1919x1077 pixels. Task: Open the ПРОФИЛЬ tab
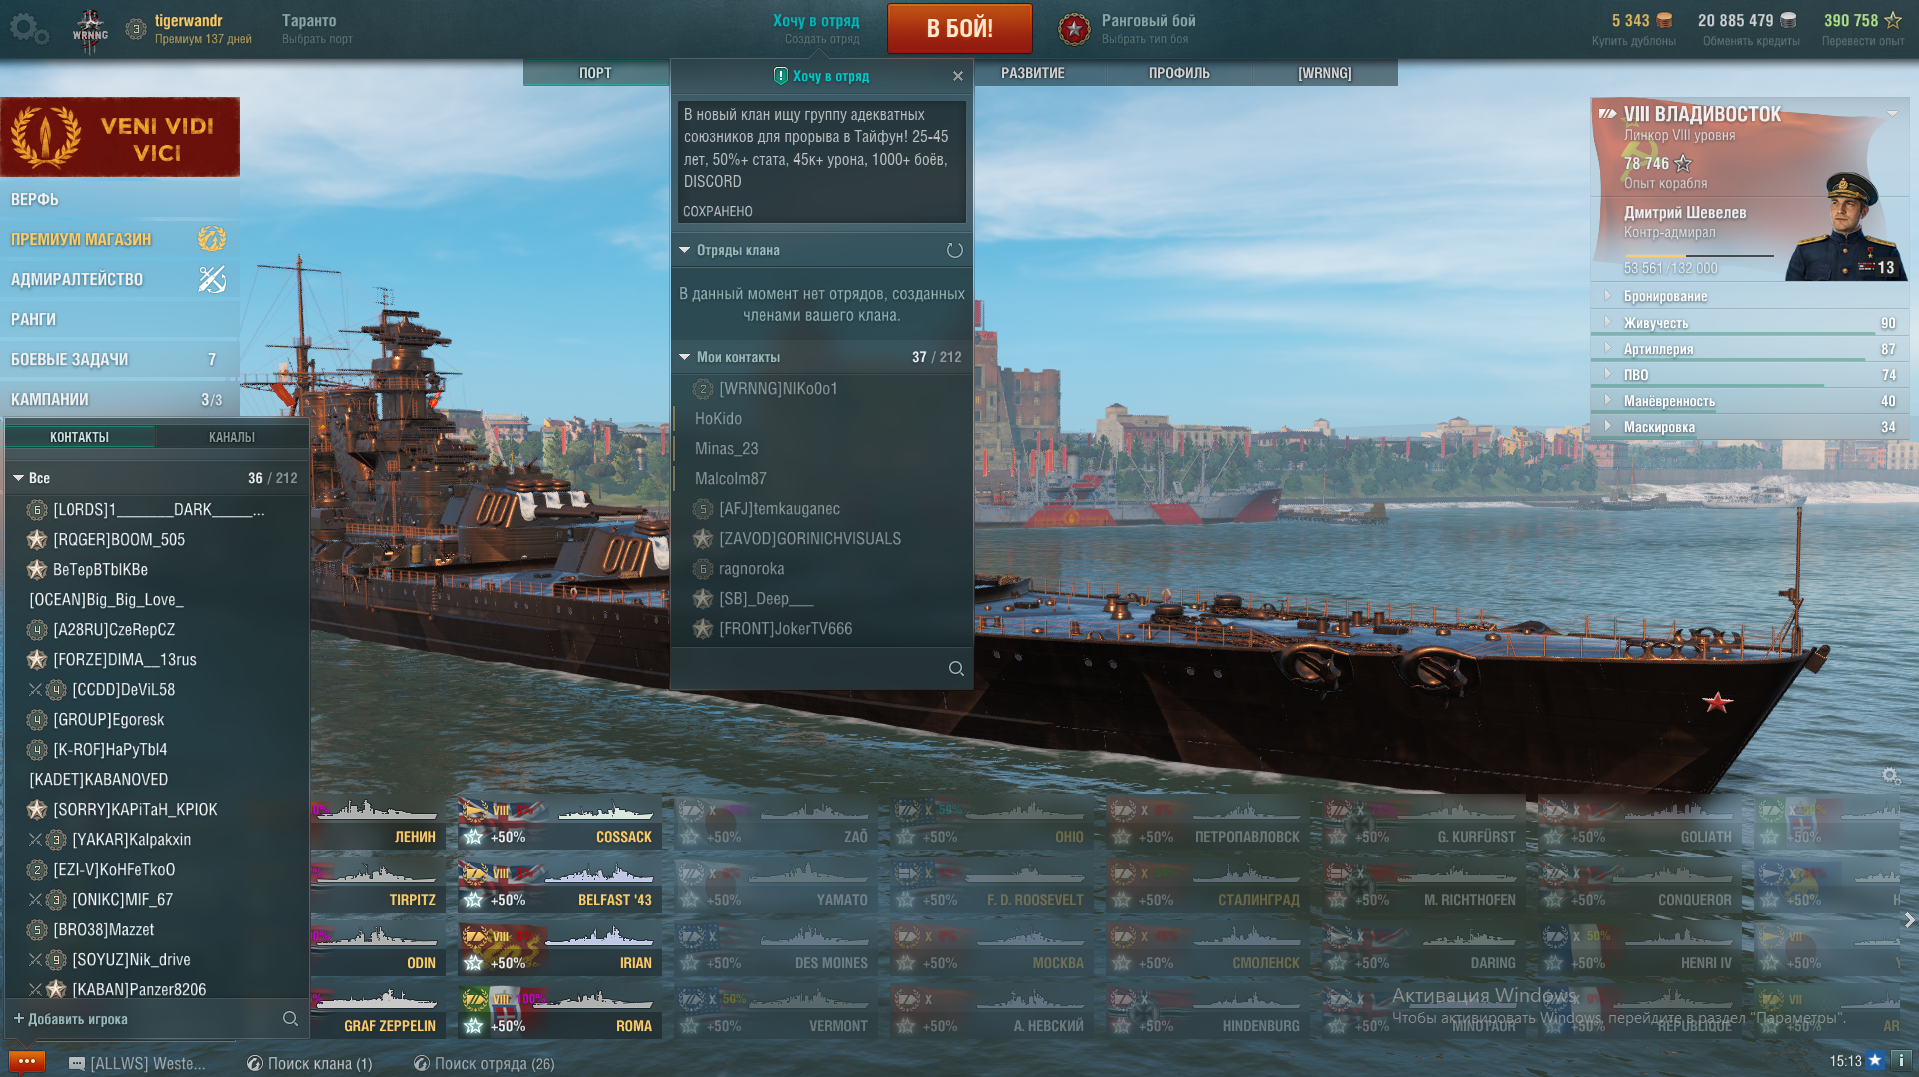(1179, 73)
